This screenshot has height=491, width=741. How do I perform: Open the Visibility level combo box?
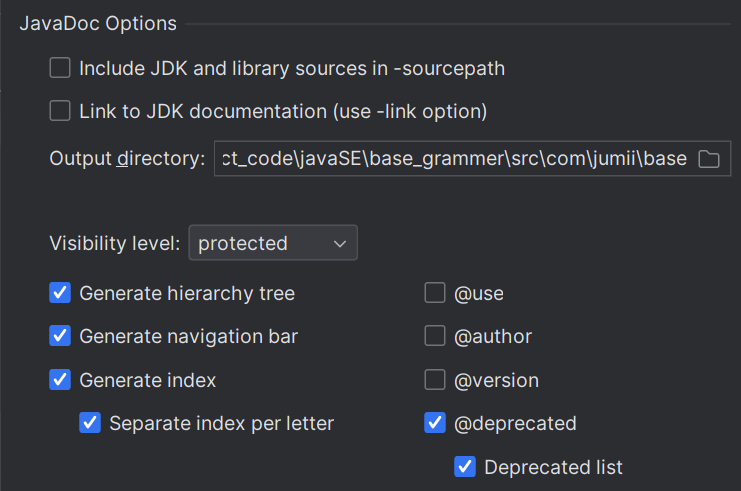point(272,243)
